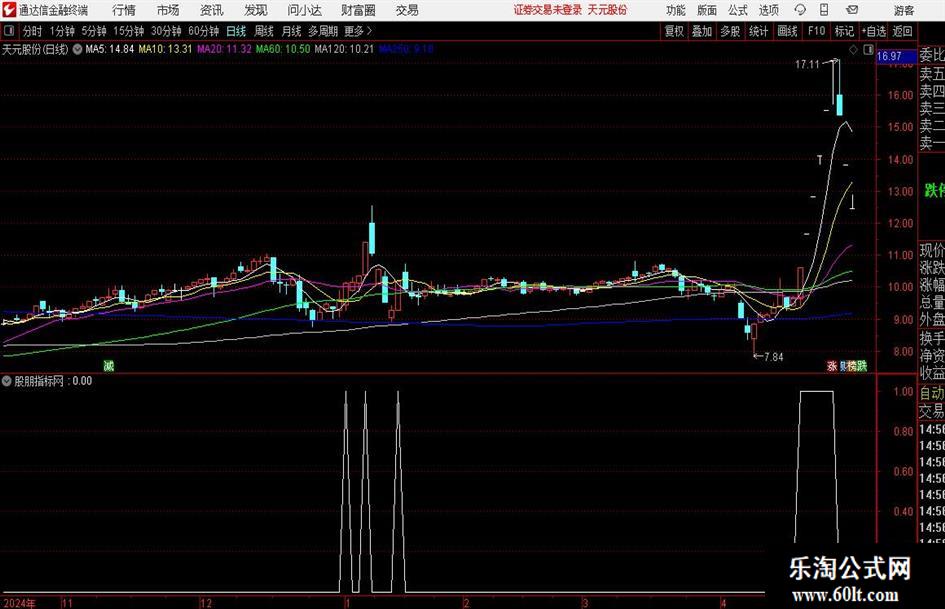Click the 标记 mark toolbar button

click(844, 31)
